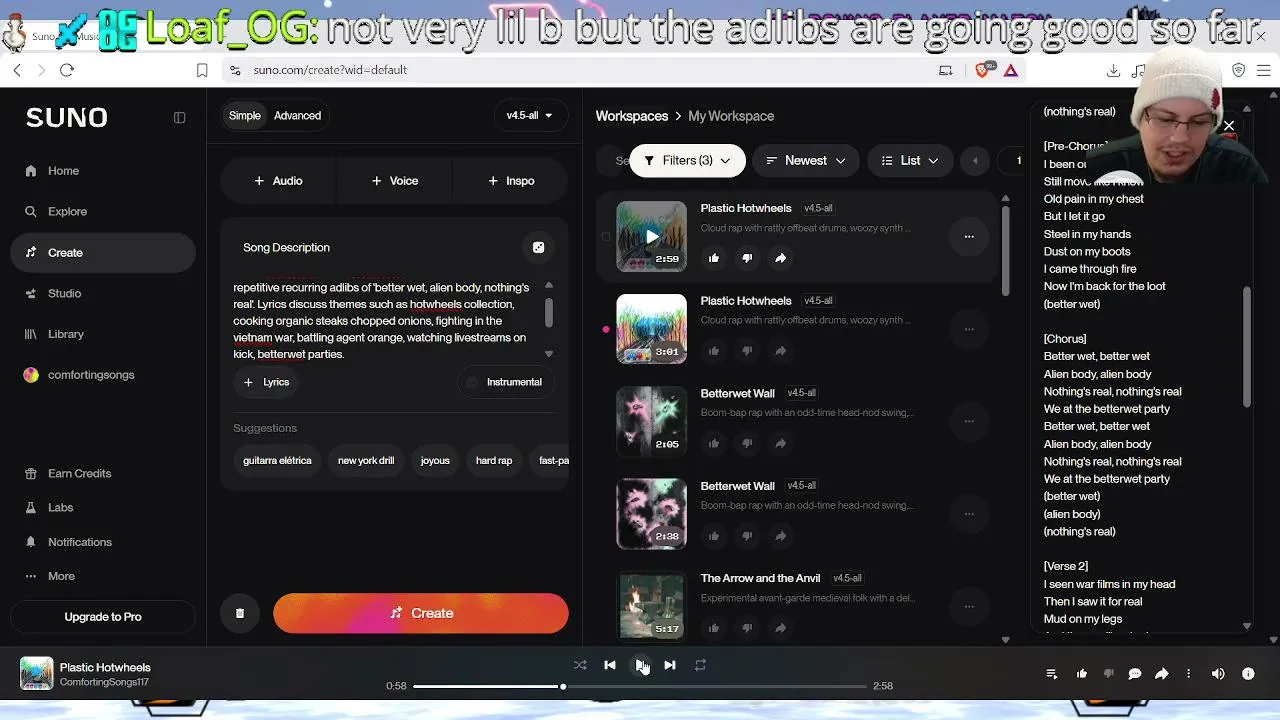Image resolution: width=1280 pixels, height=720 pixels.
Task: Skip to the next track in player
Action: coord(670,665)
